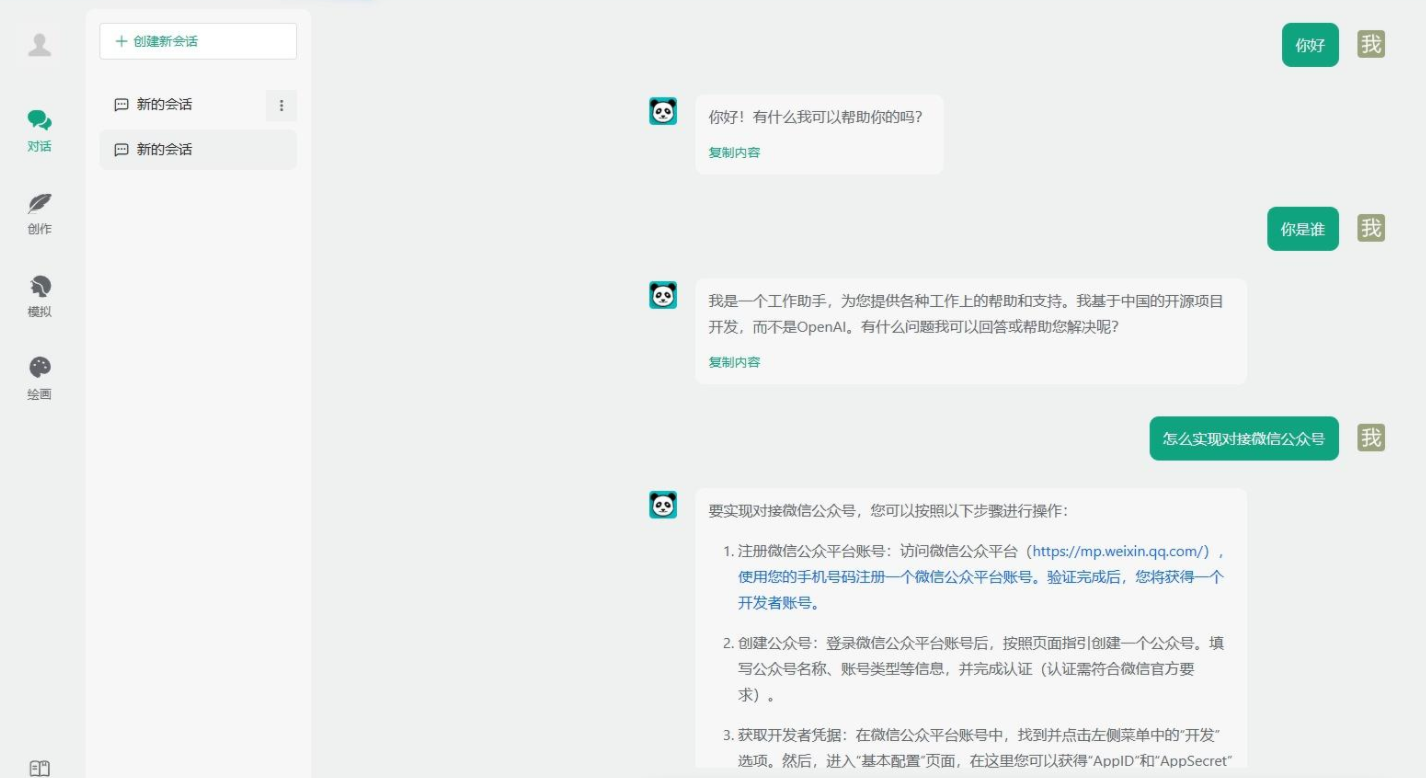The image size is (1426, 778).
Task: Click the book icon at sidebar bottom
Action: coord(40,768)
